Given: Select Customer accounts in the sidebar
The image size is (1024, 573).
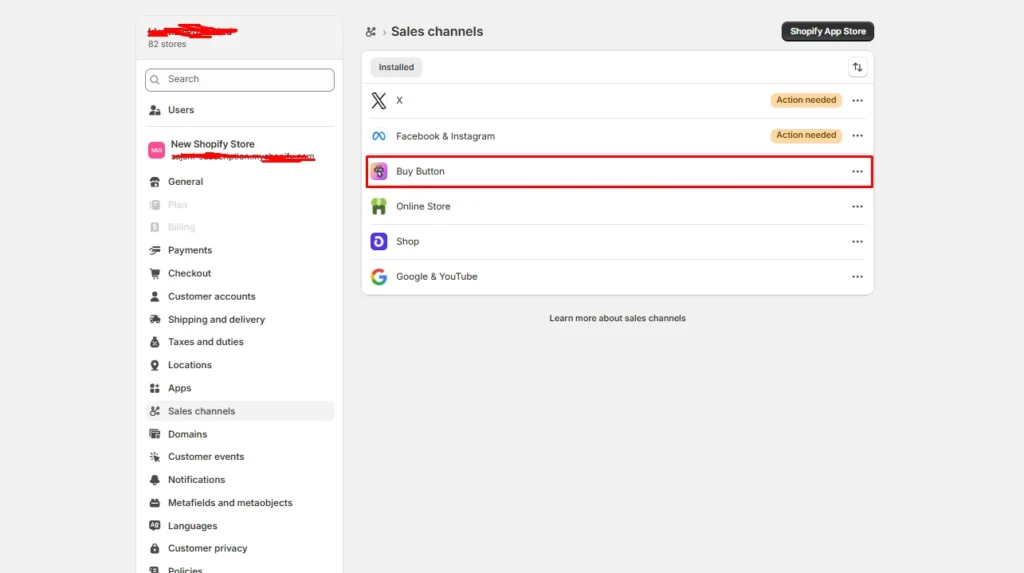Looking at the screenshot, I should click(240, 297).
